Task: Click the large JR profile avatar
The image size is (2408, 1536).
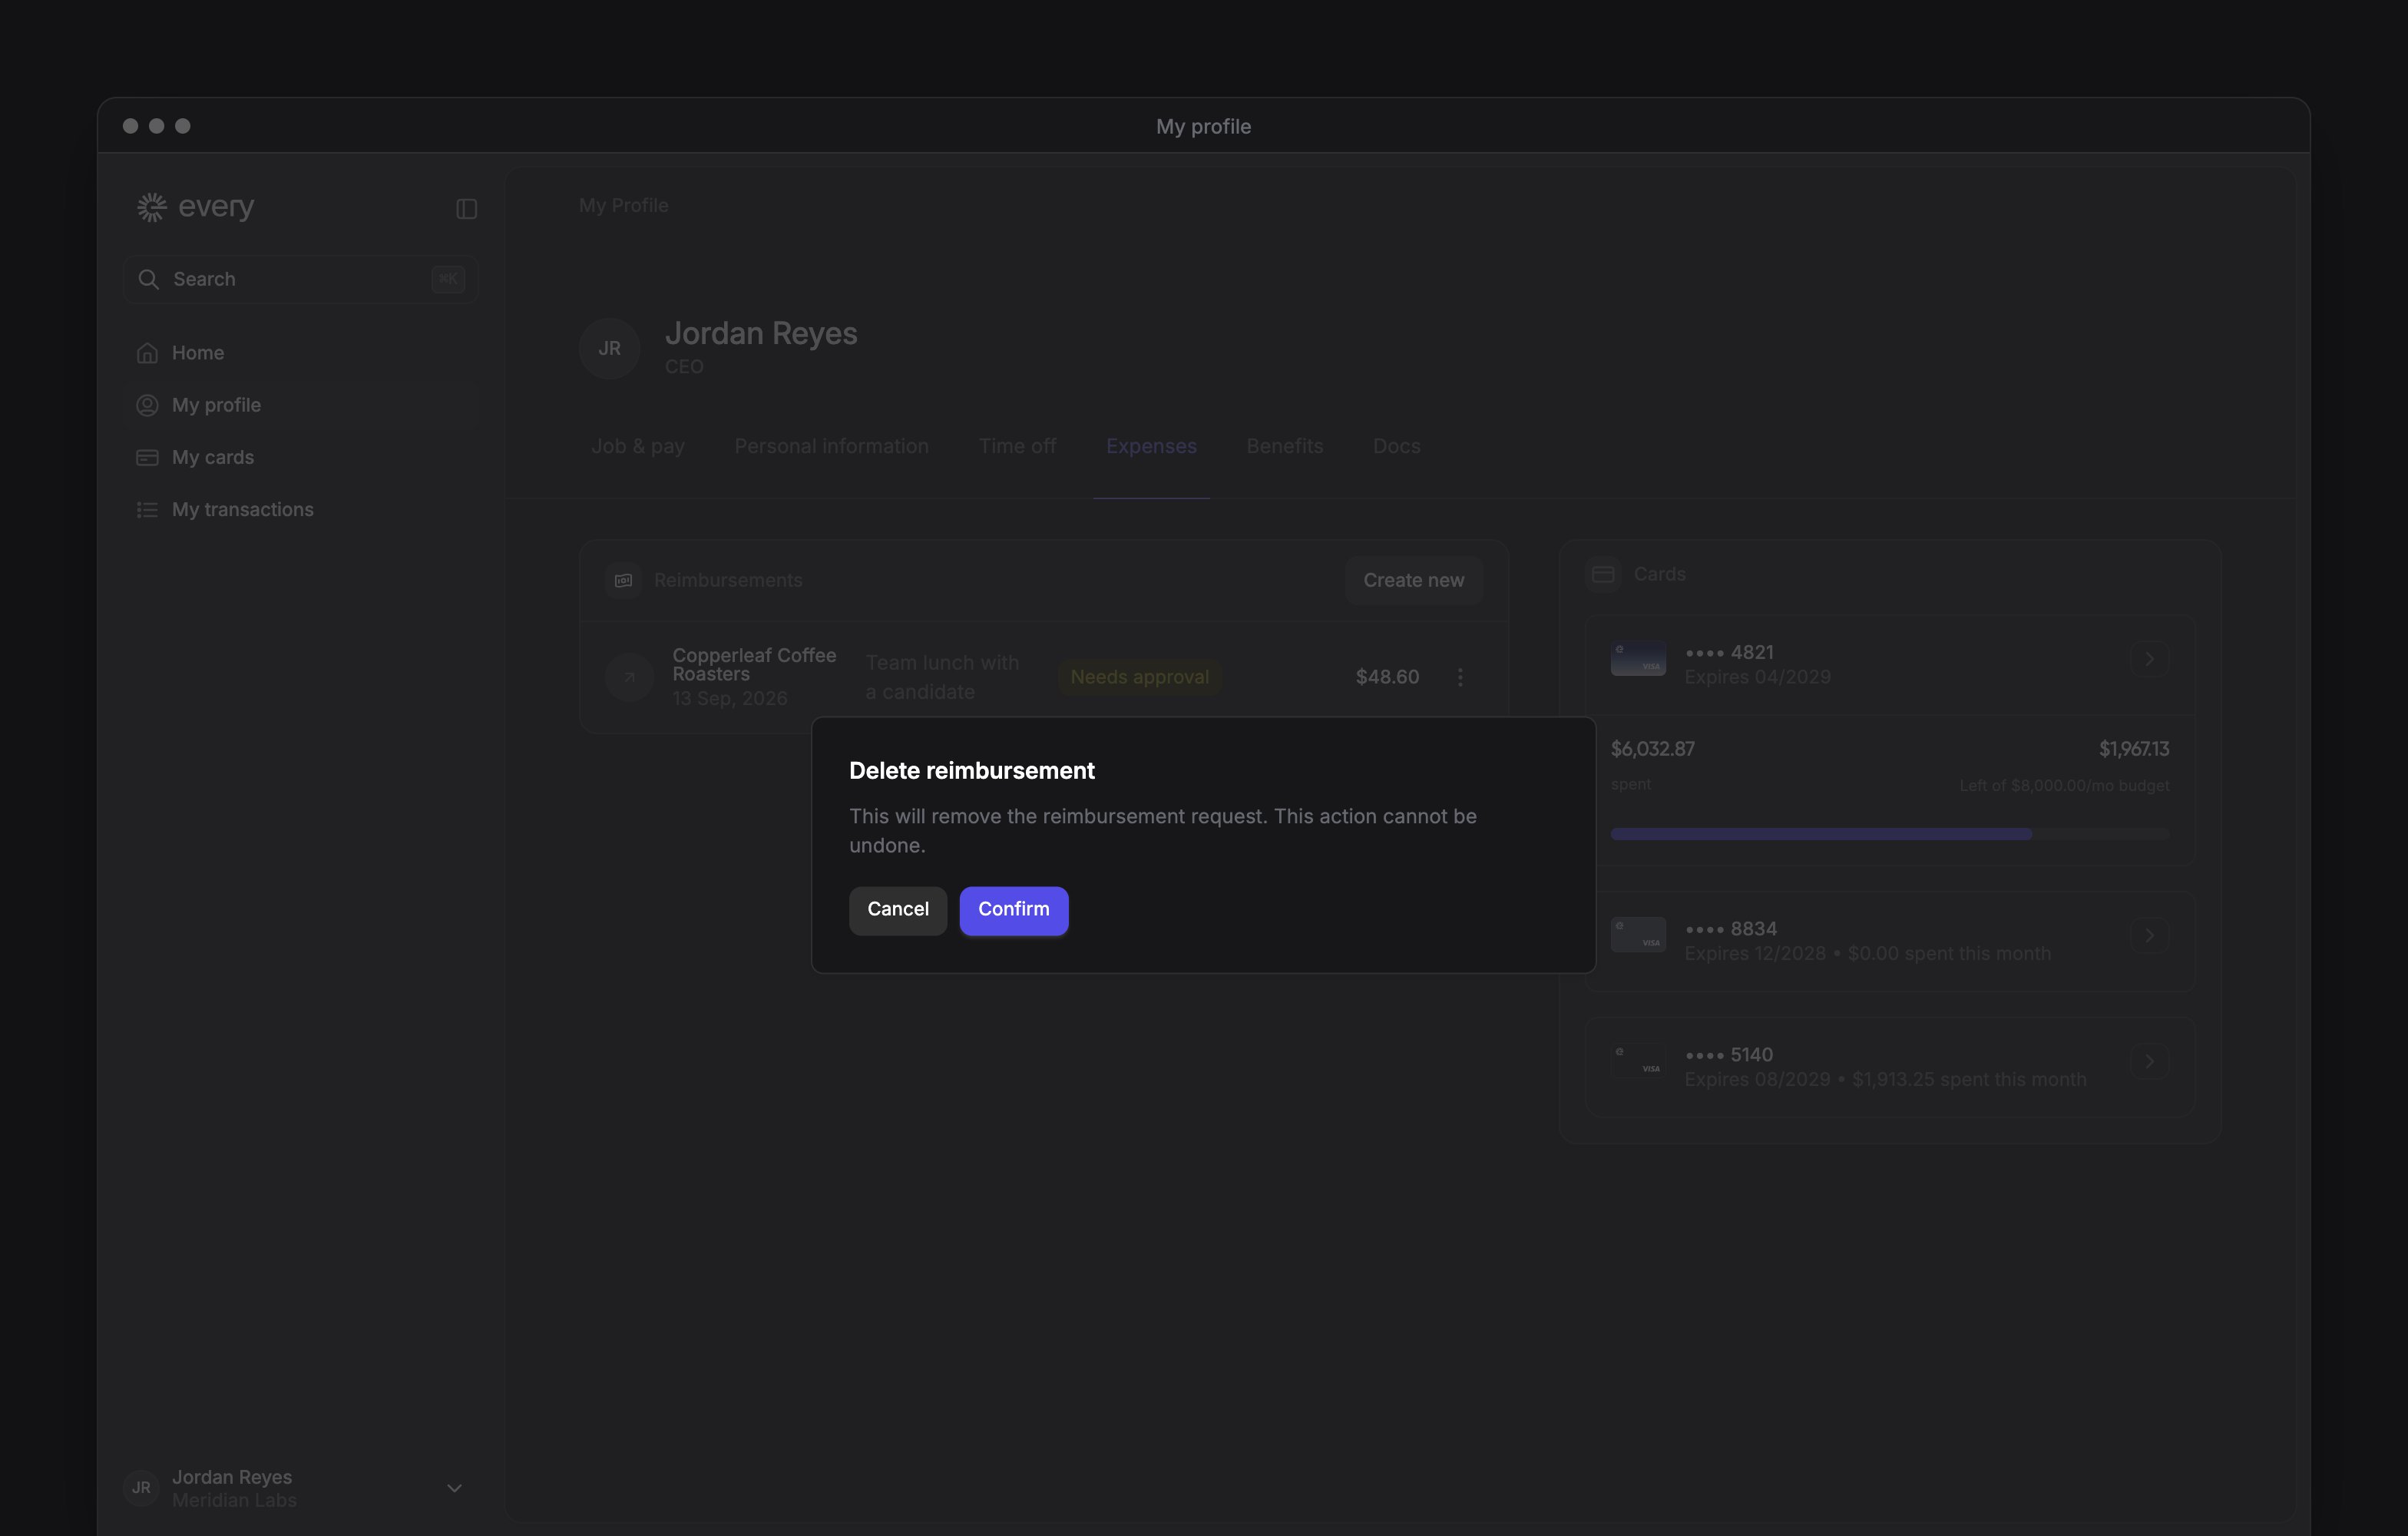Action: click(x=609, y=348)
